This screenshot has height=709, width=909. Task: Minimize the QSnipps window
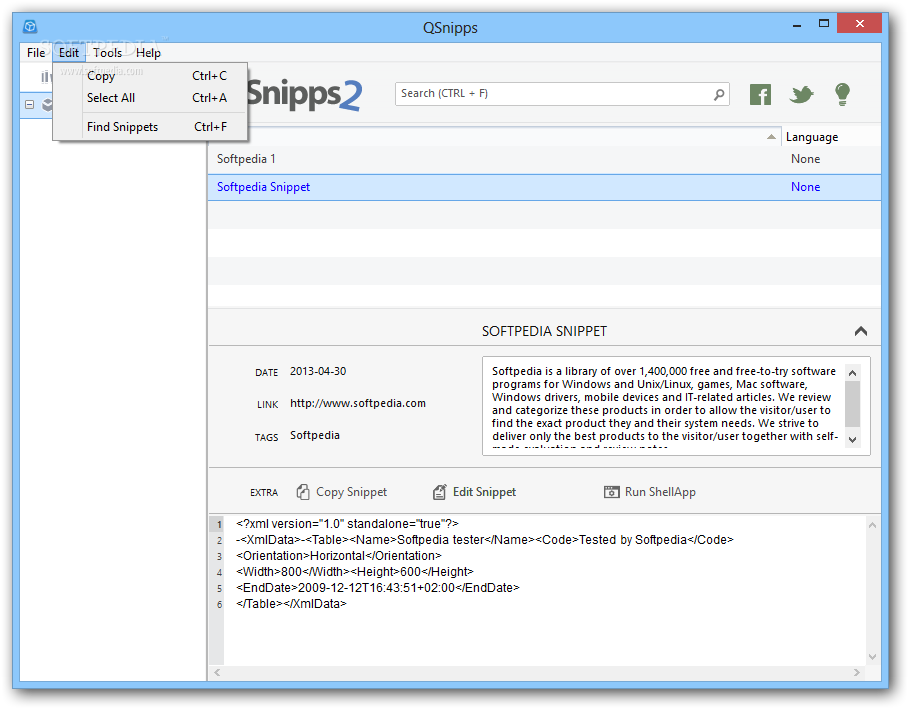(x=797, y=25)
